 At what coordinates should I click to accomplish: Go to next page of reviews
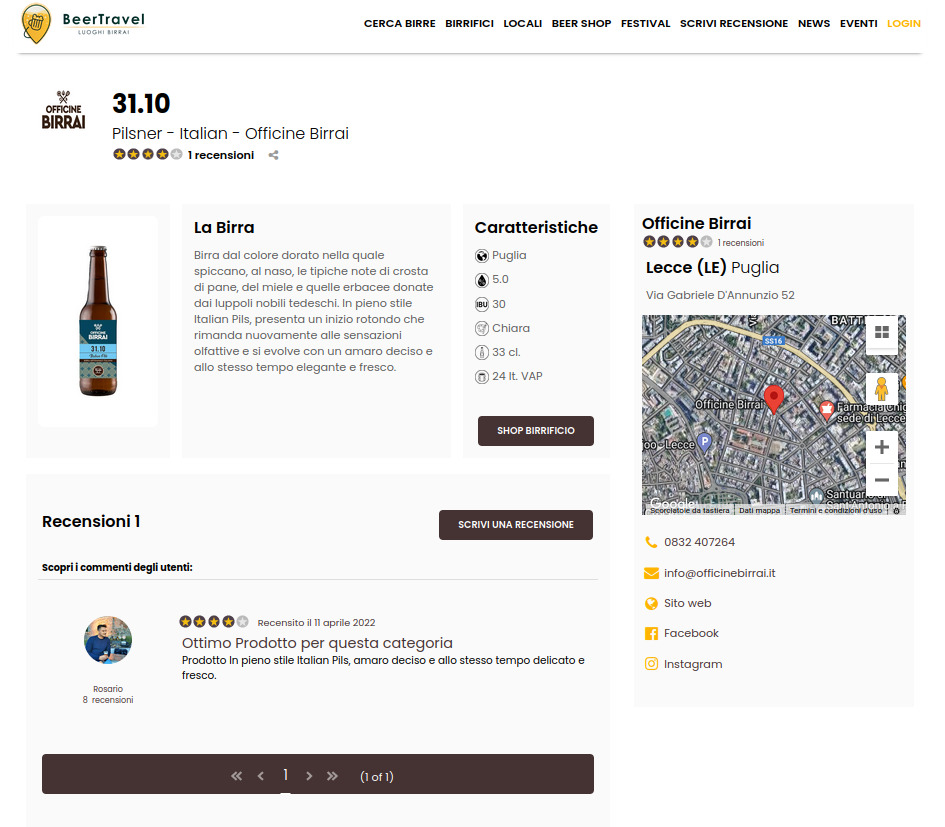click(x=309, y=776)
